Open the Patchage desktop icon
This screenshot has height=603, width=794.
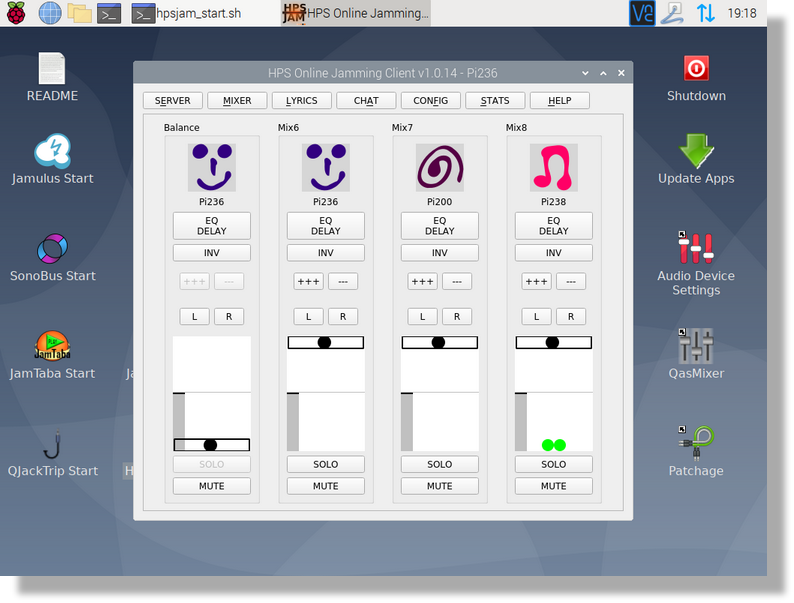pos(696,451)
